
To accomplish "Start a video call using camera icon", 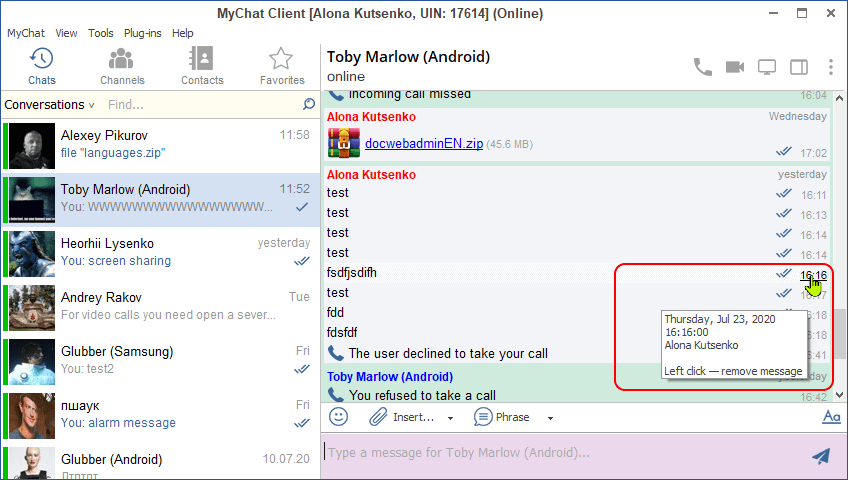I will 735,67.
